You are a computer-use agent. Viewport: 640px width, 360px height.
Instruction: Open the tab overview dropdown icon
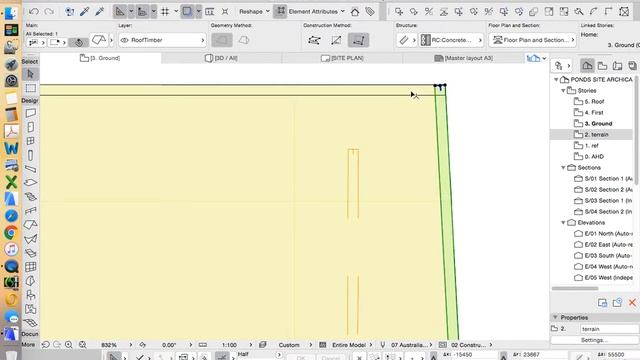click(536, 58)
